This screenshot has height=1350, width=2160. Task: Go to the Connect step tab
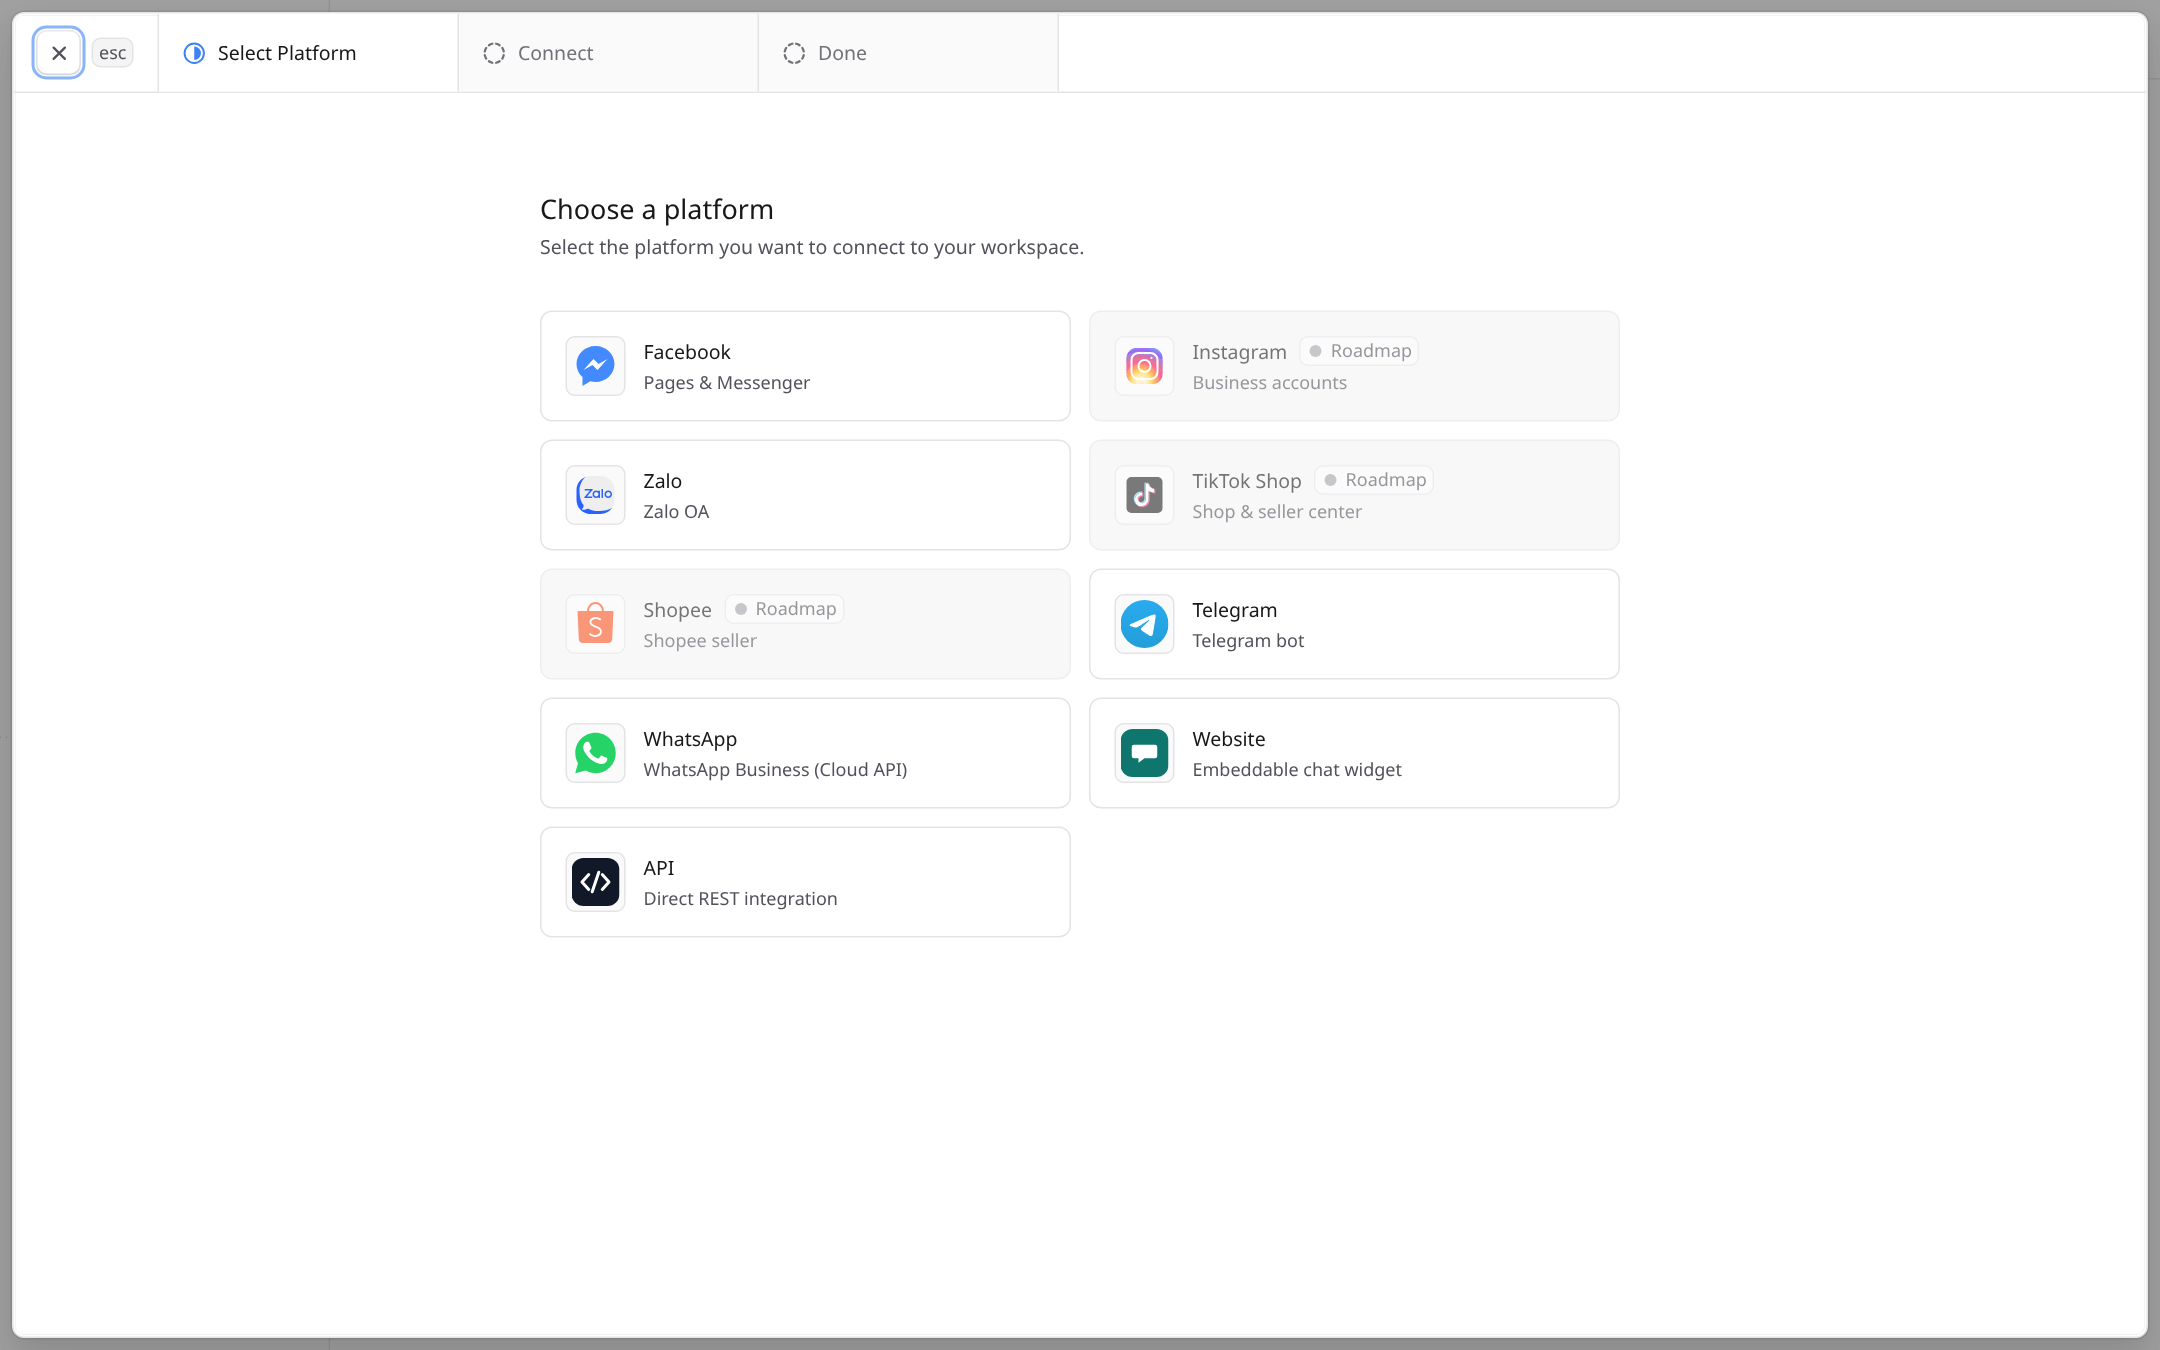(608, 53)
